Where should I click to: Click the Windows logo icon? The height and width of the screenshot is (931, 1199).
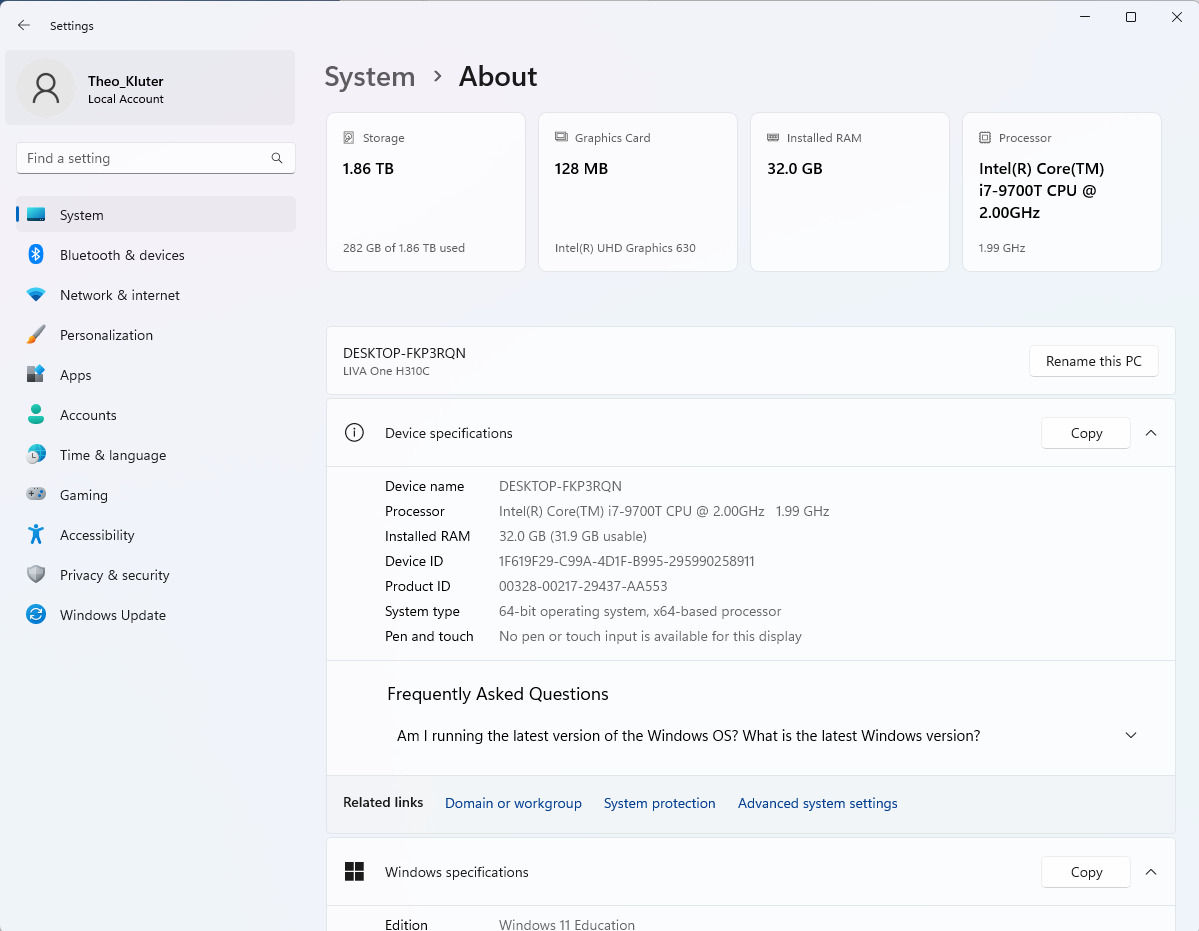pyautogui.click(x=354, y=871)
